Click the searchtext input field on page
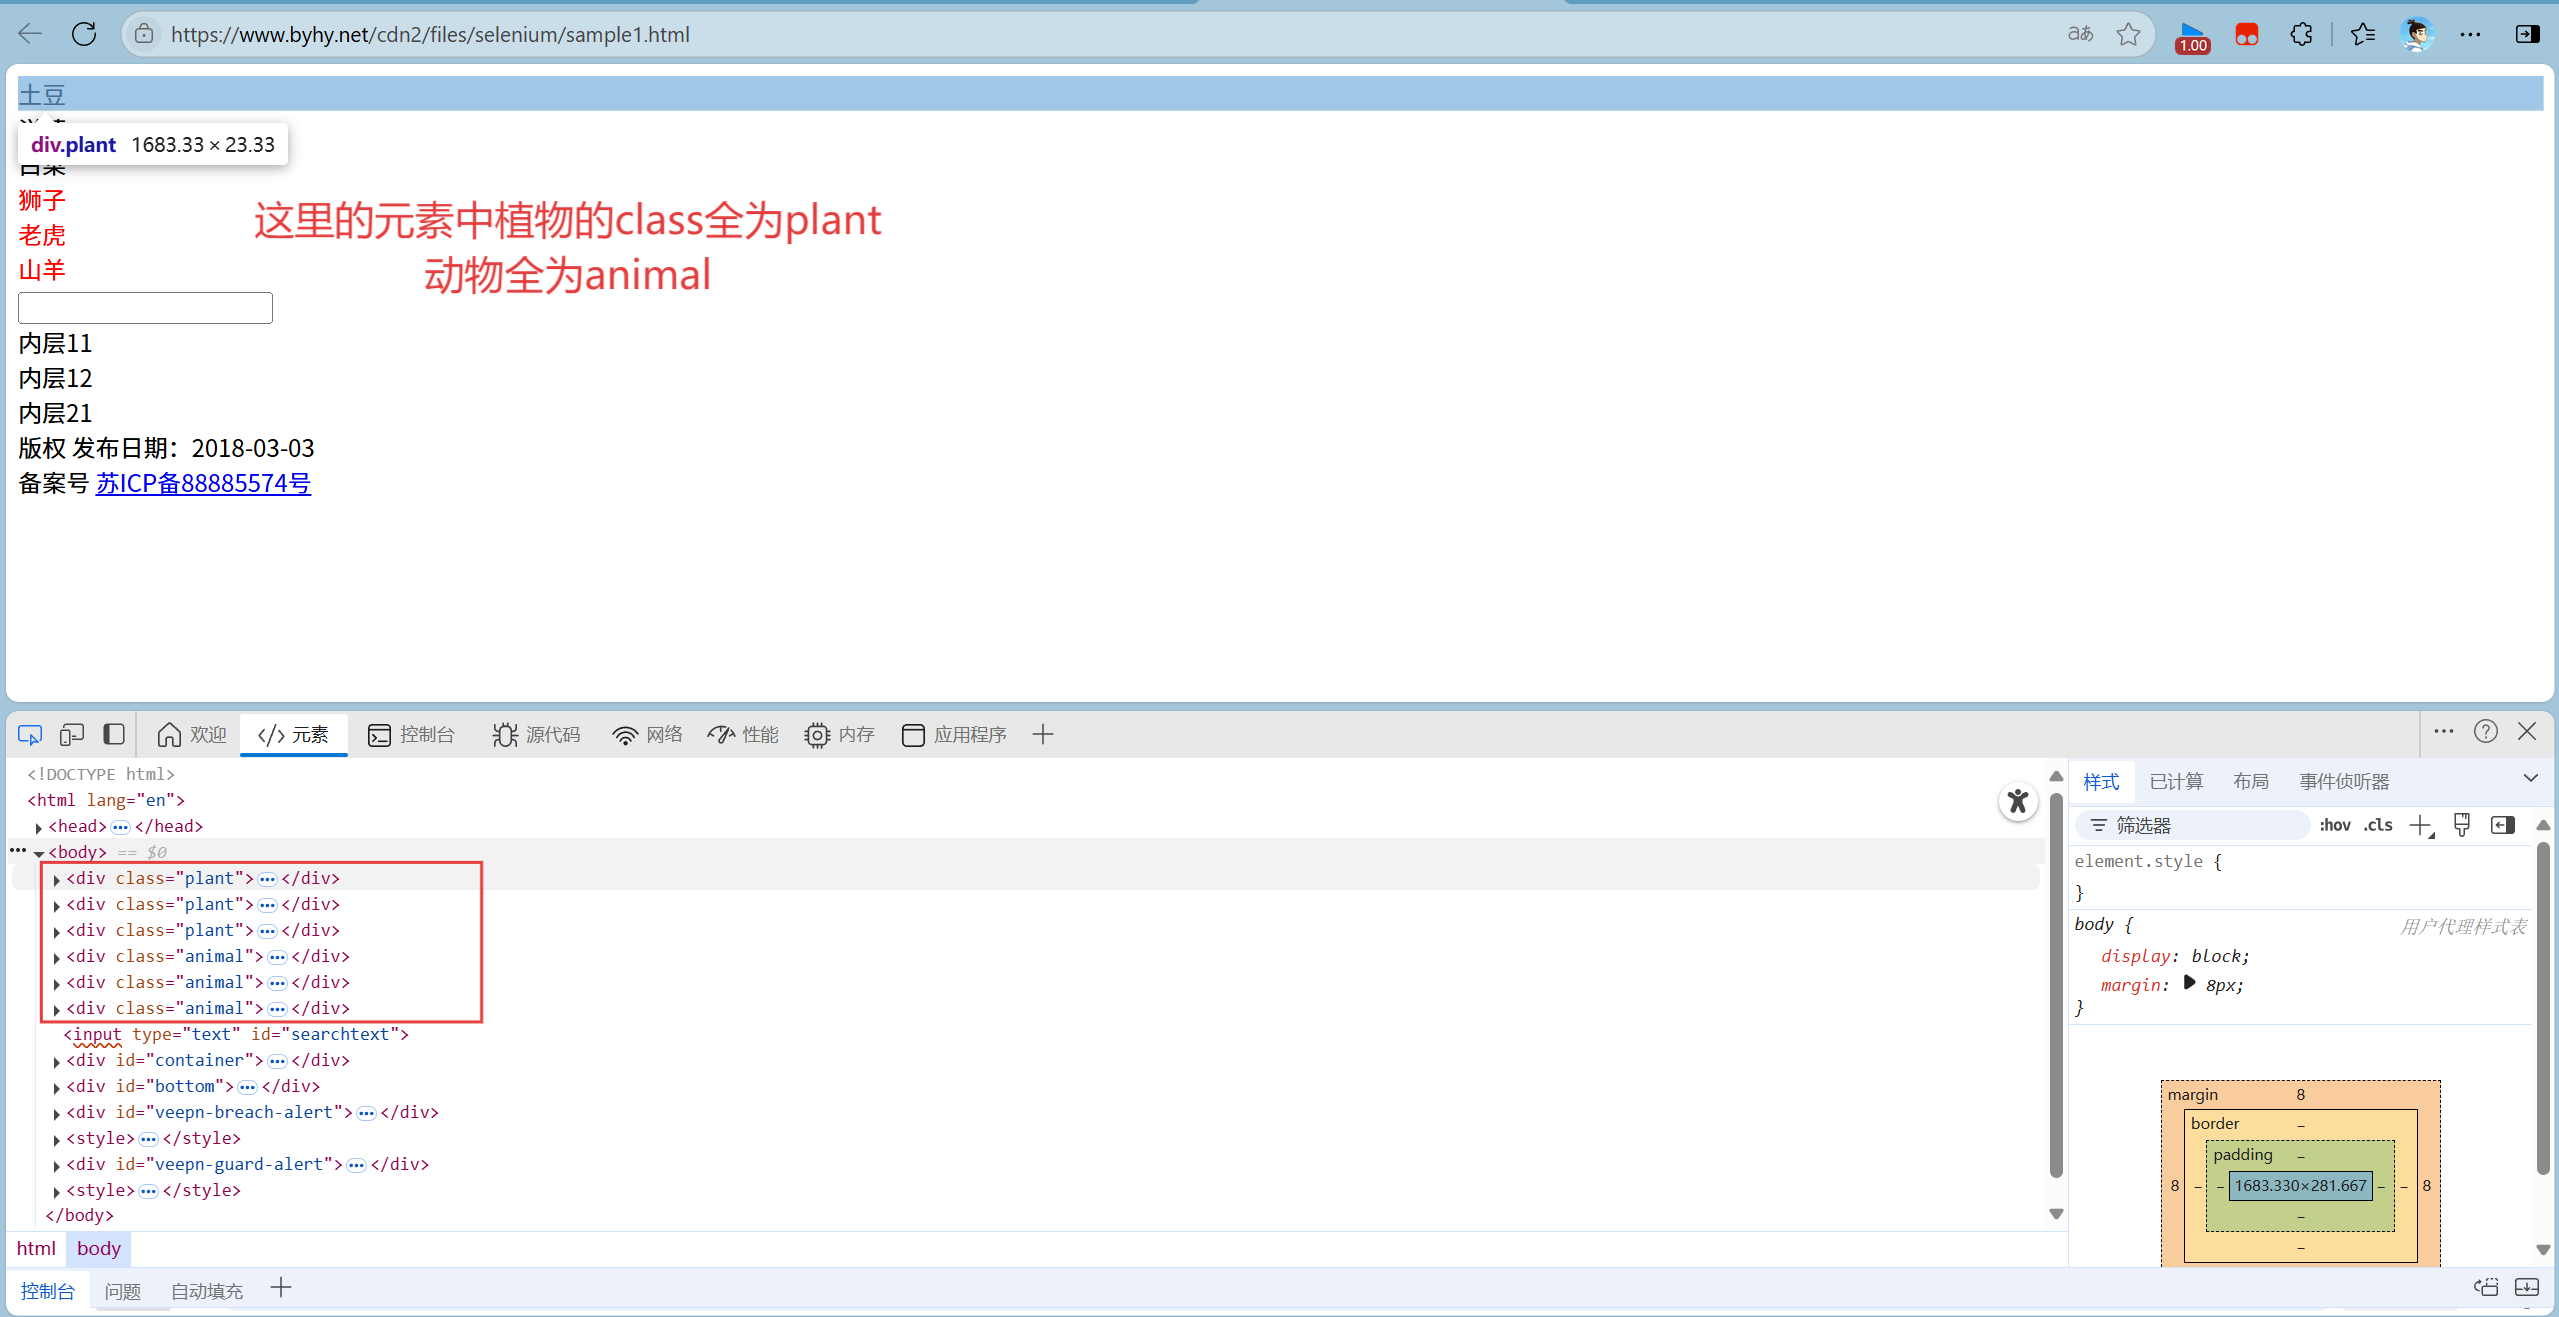 [145, 308]
